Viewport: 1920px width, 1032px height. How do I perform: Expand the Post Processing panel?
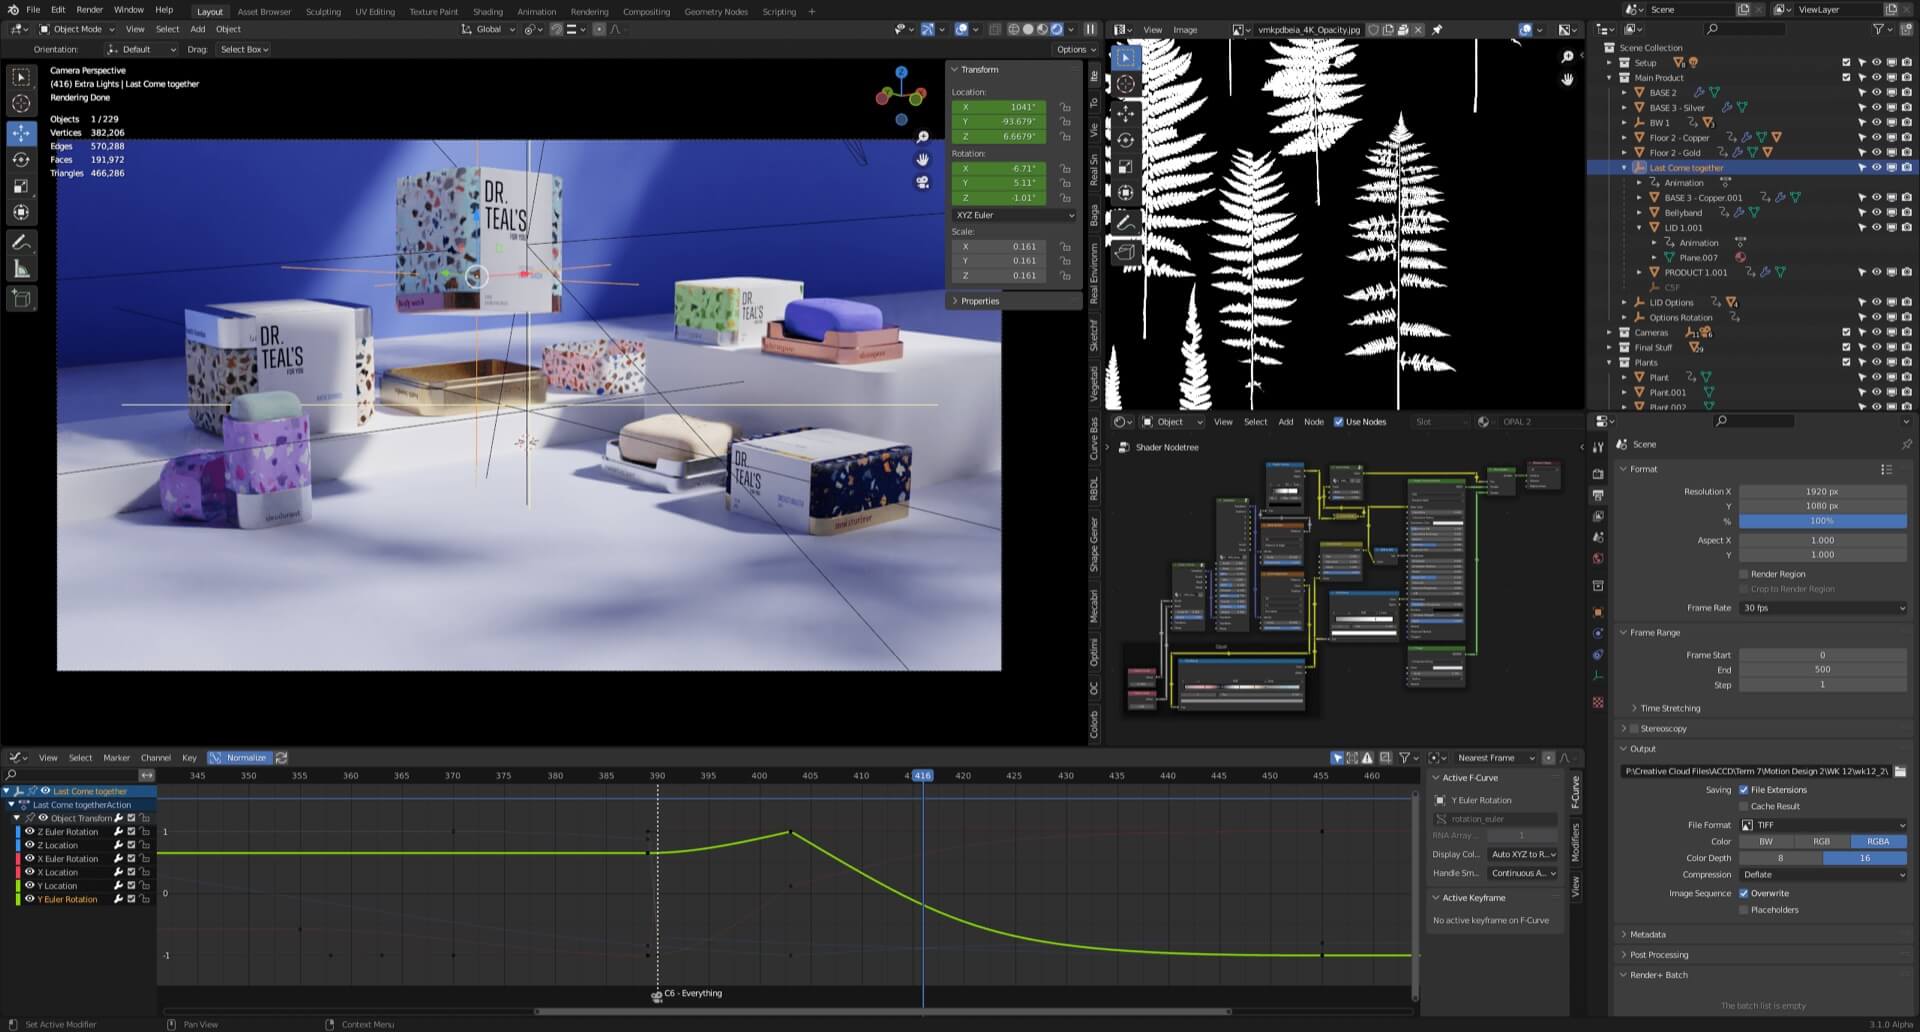point(1658,955)
